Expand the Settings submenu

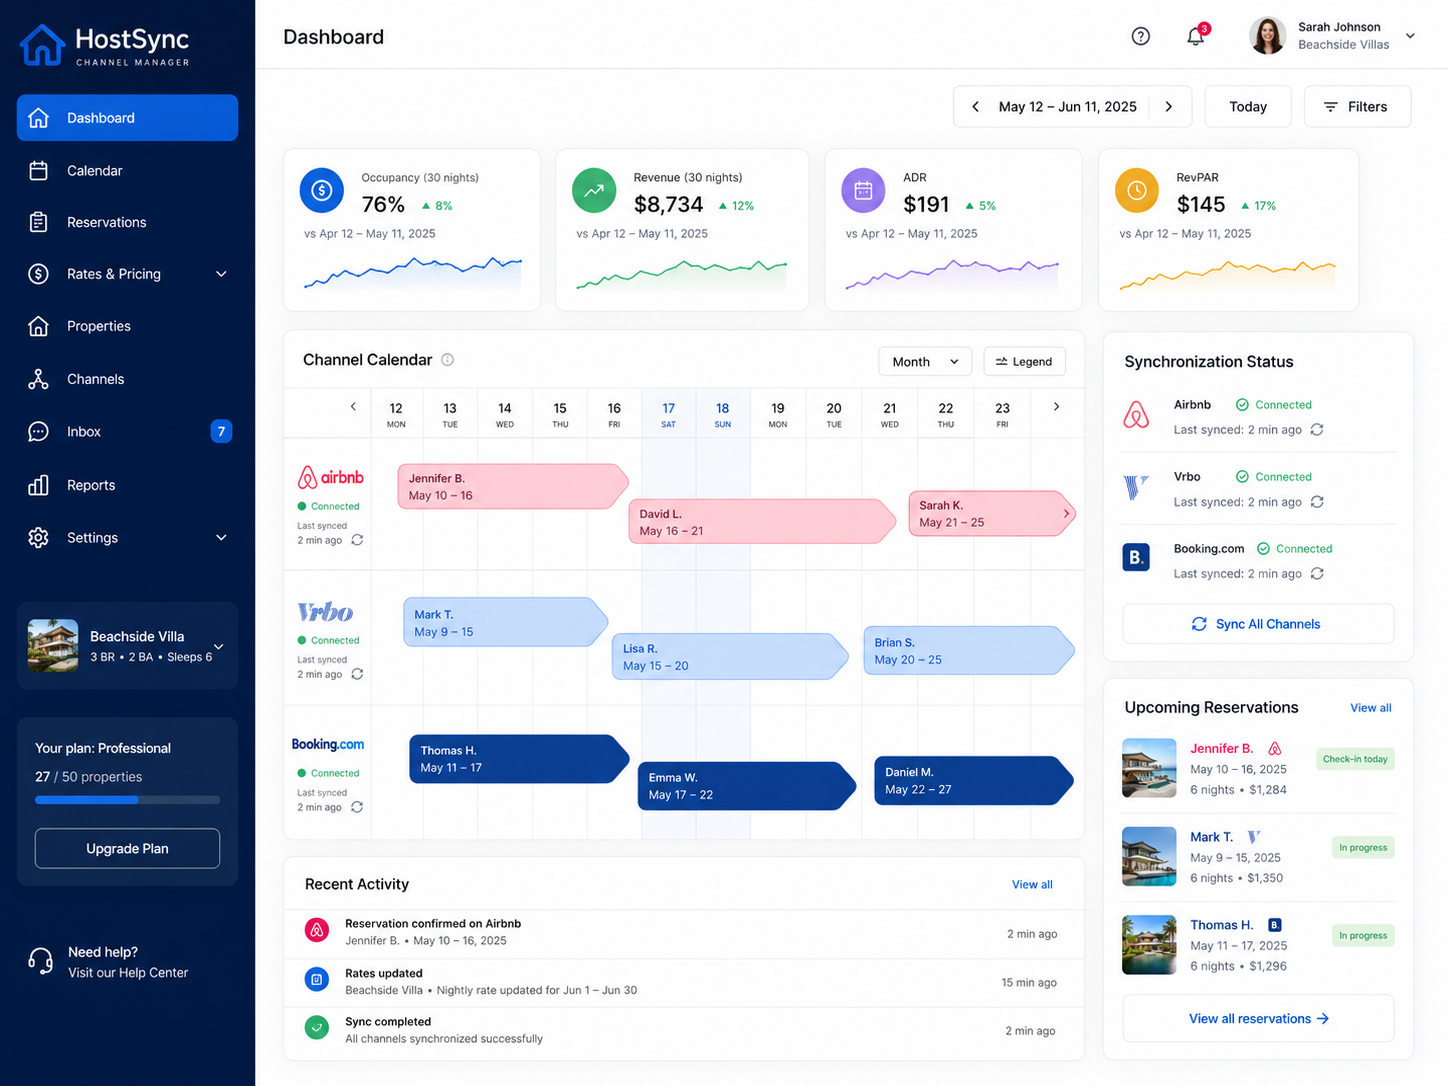[221, 538]
